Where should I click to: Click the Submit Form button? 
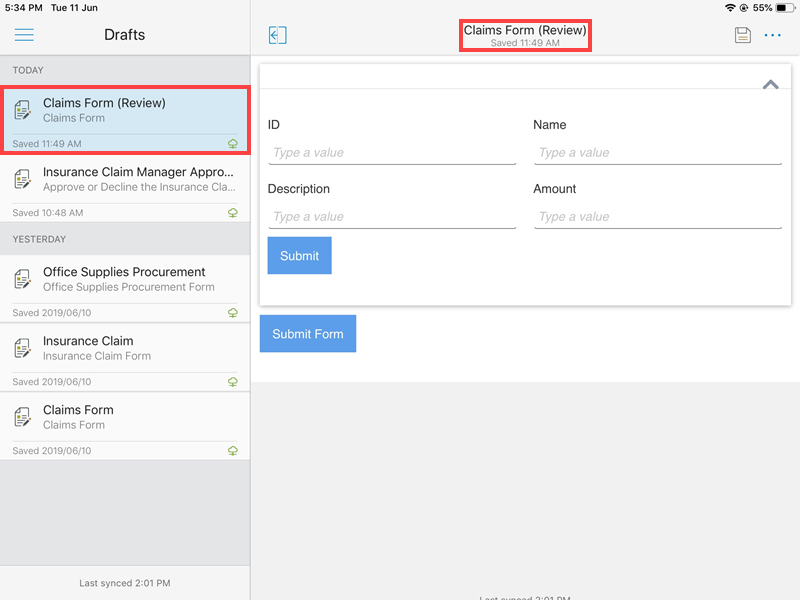pos(308,334)
